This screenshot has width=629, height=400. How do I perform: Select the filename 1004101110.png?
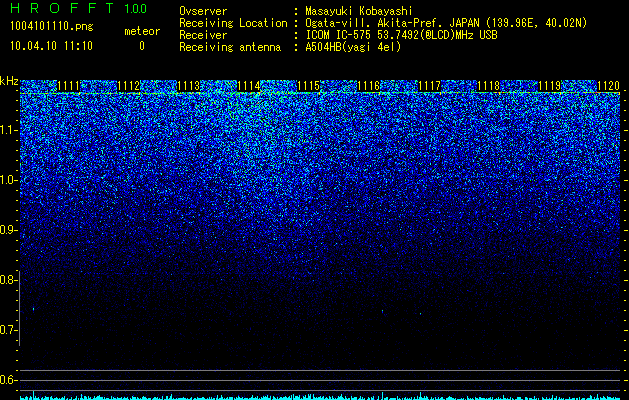[x=52, y=27]
